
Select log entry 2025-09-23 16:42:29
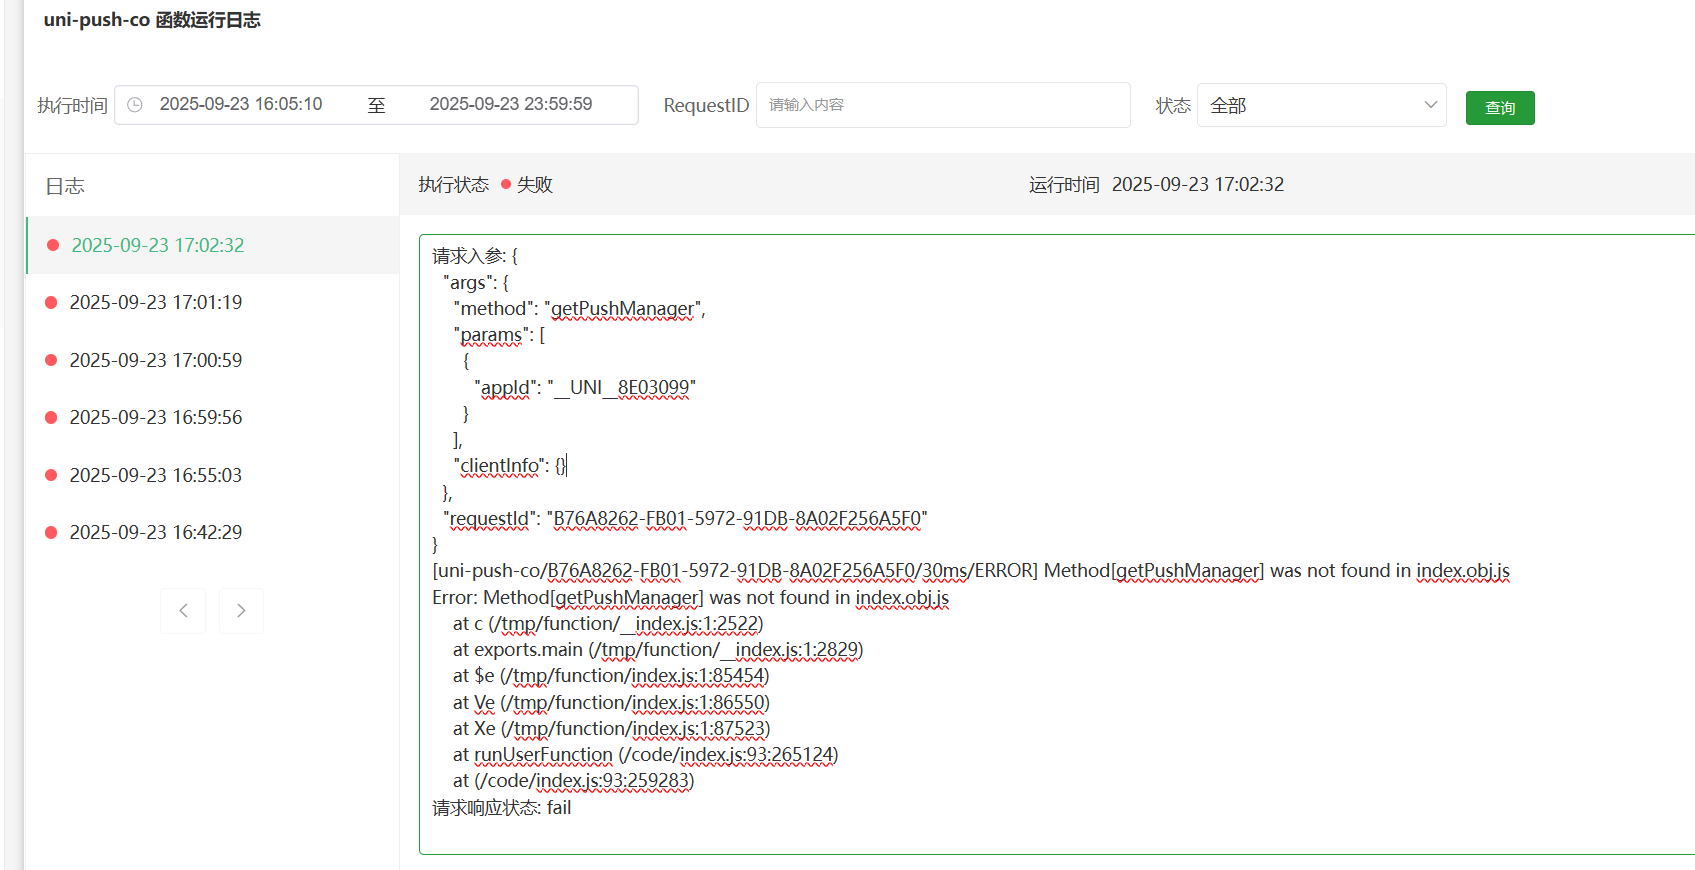click(x=212, y=532)
